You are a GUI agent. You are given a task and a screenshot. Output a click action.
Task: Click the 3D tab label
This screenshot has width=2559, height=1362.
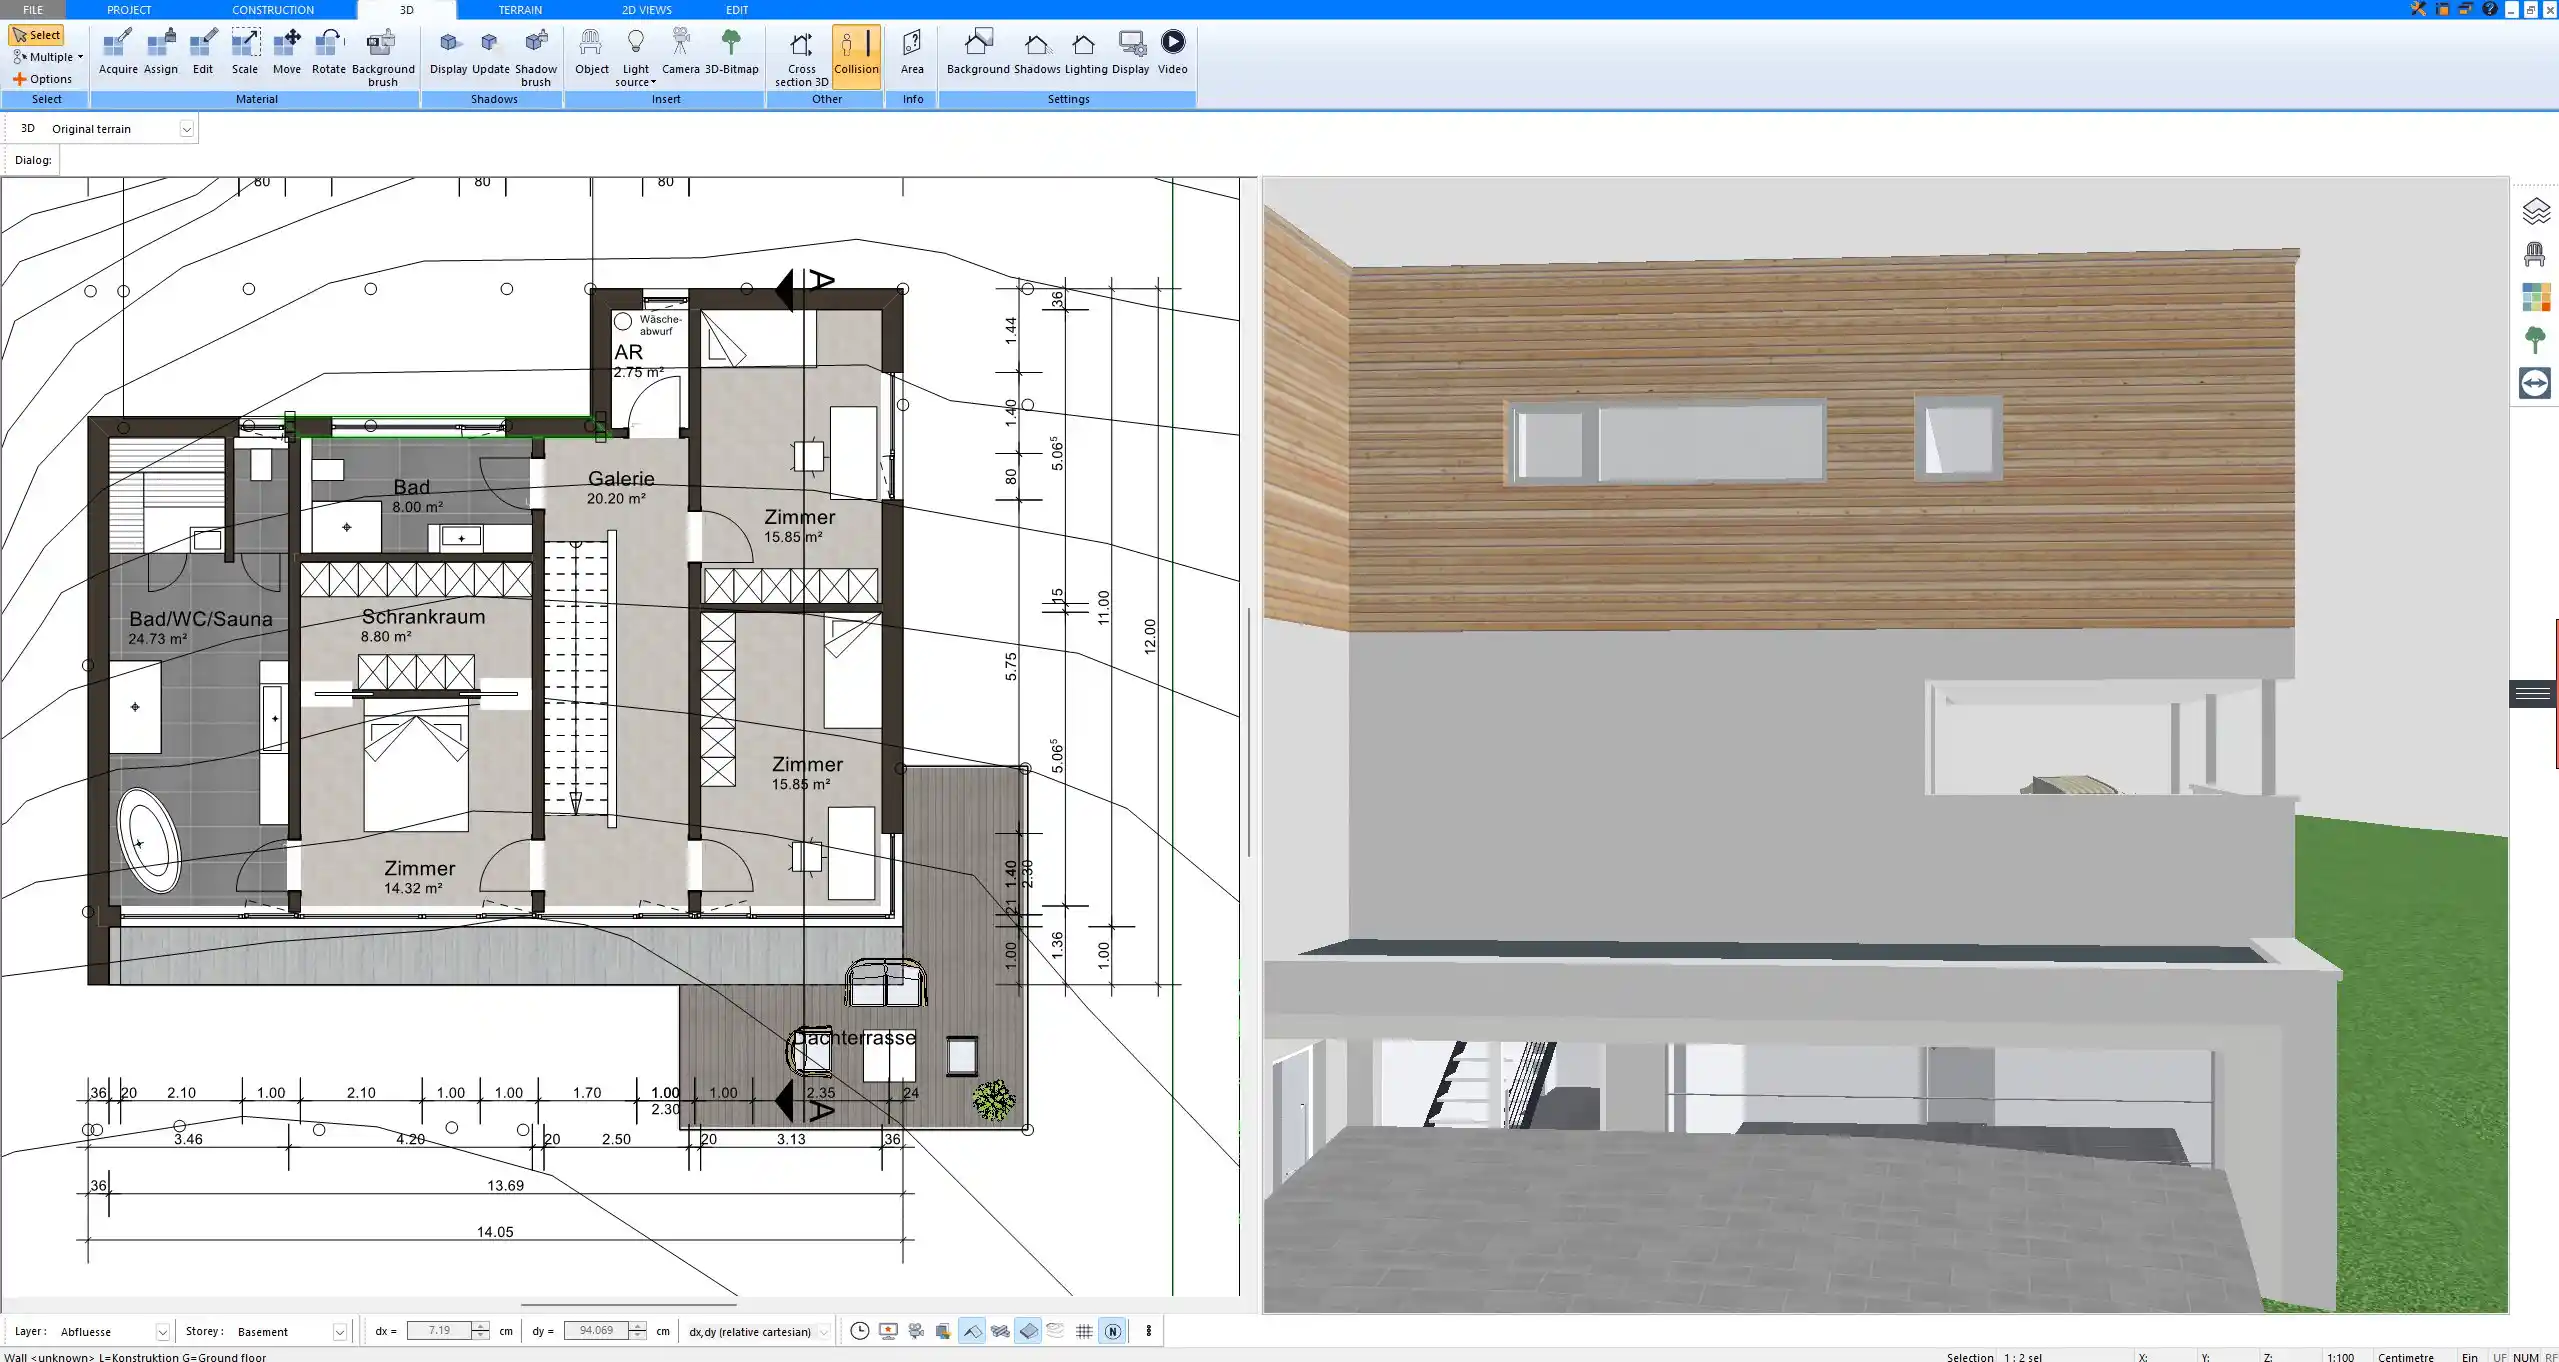click(406, 9)
